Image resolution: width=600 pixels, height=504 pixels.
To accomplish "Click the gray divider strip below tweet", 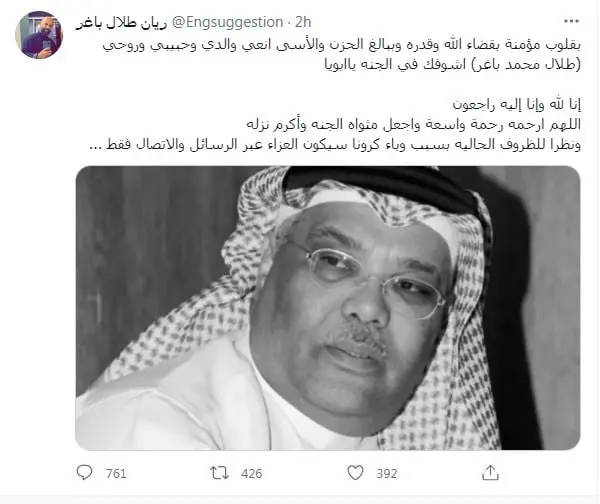I will click(300, 499).
